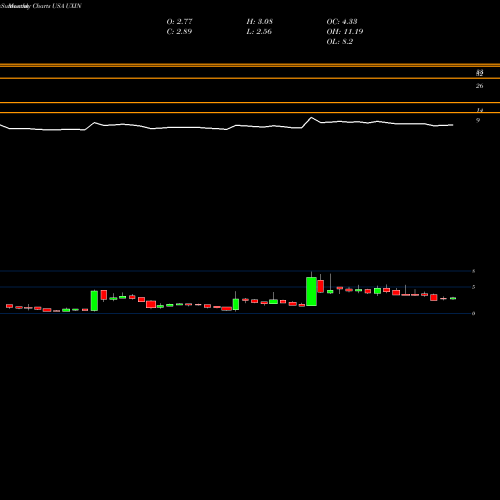Click the 5 axis label beside the candlesticks
The image size is (500, 500).
[473, 287]
